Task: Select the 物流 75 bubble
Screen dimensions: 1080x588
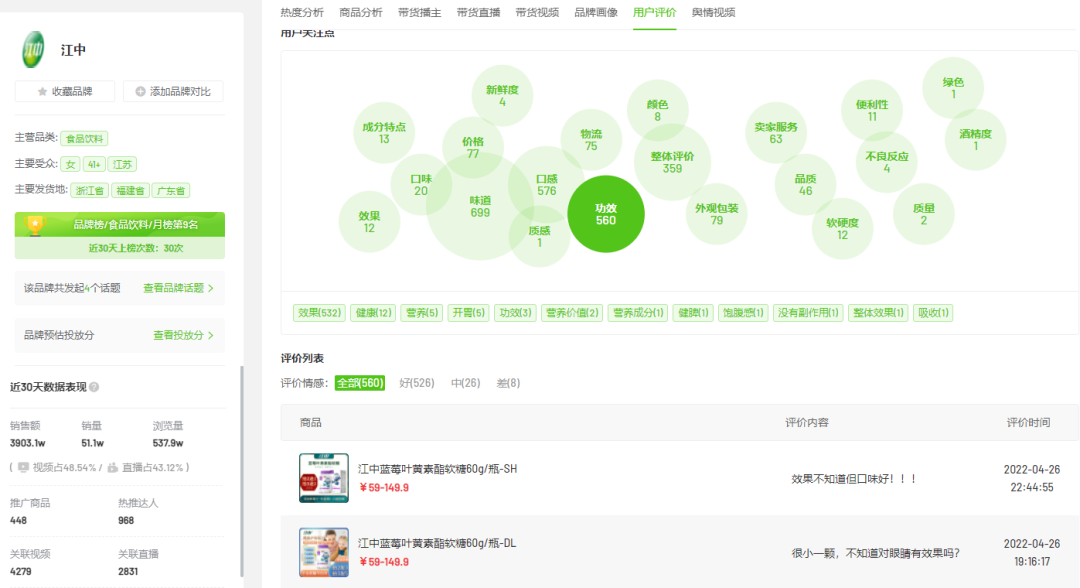Action: click(591, 140)
